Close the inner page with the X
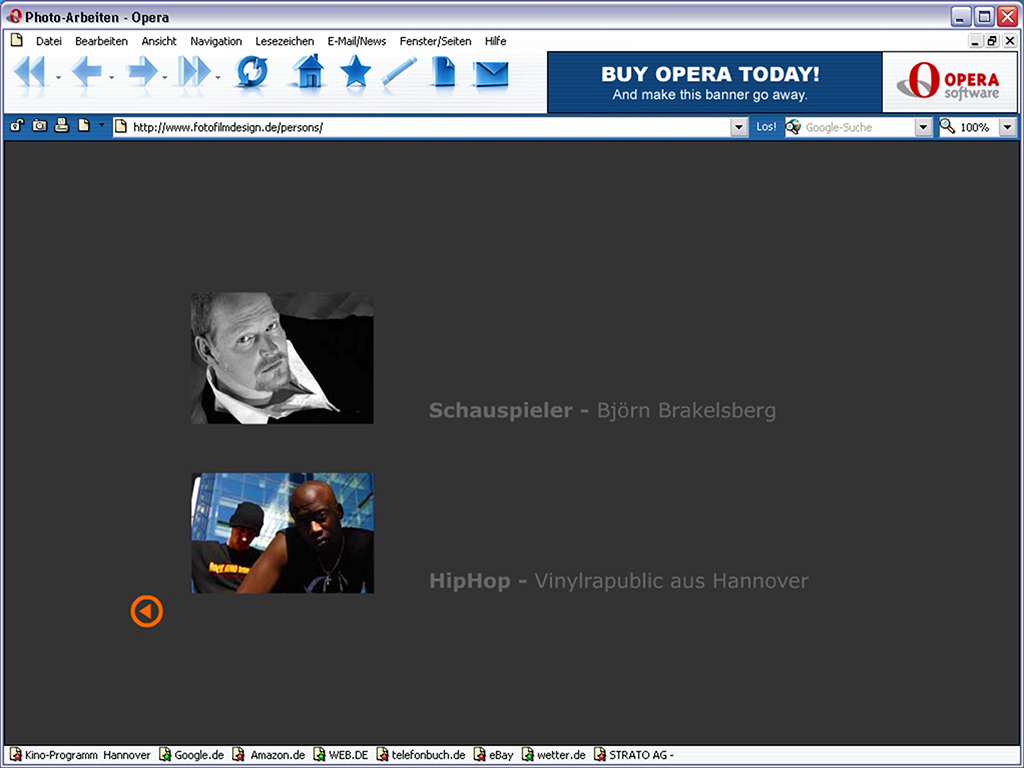Viewport: 1024px width, 768px height. click(1010, 41)
